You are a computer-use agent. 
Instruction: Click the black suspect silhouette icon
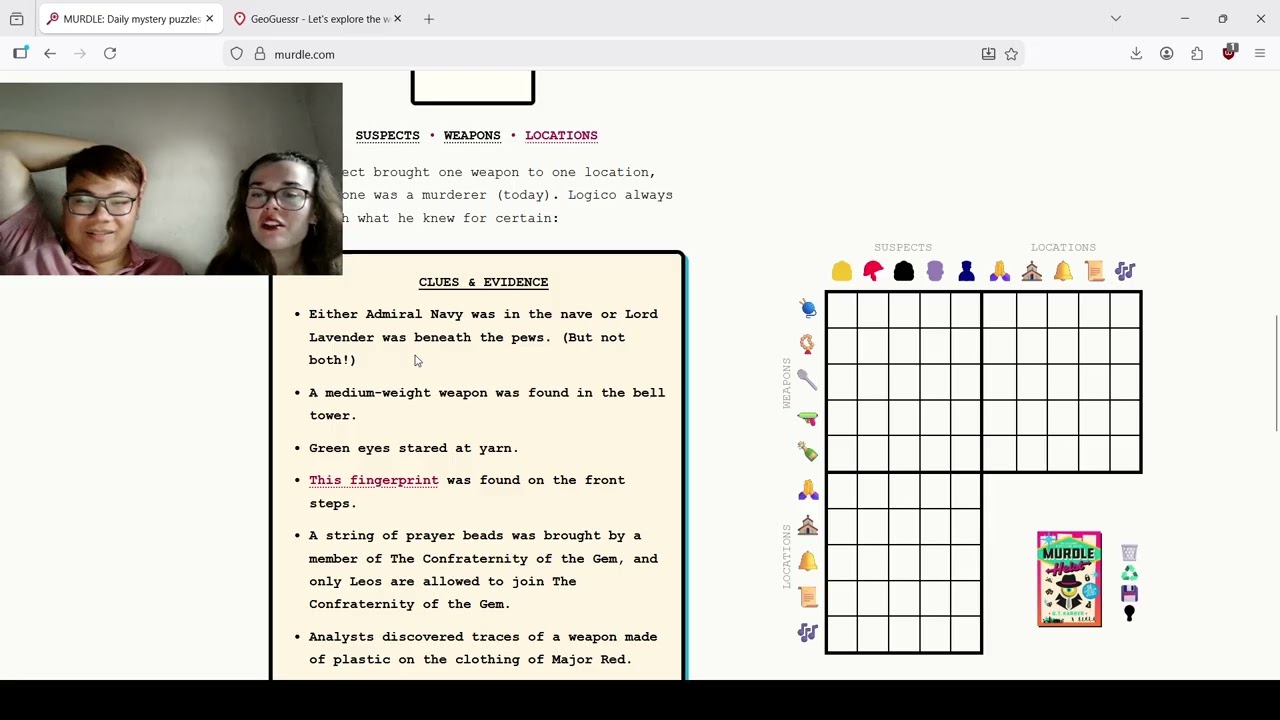point(904,271)
